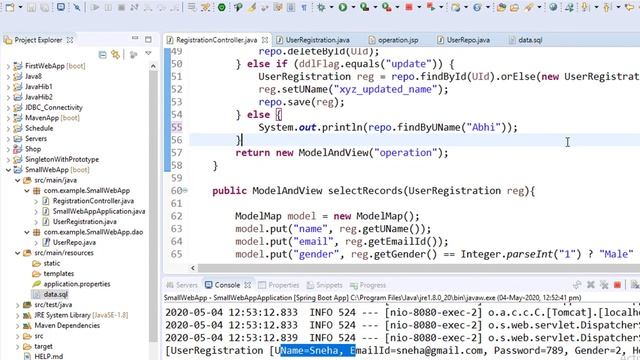Open the Properties view tab
This screenshot has width=640, height=360.
click(278, 285)
